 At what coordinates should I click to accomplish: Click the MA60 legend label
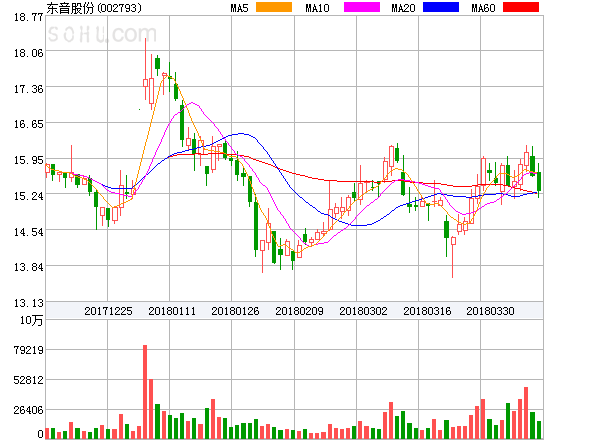[x=483, y=8]
